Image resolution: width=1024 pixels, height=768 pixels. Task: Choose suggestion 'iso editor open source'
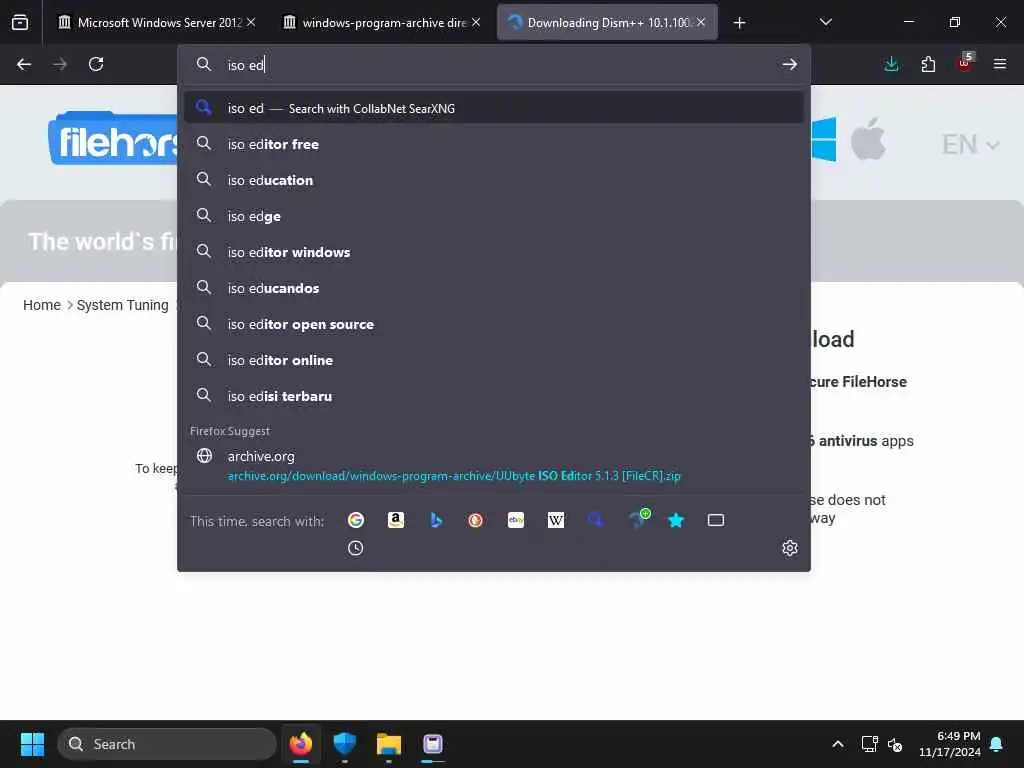(x=494, y=324)
